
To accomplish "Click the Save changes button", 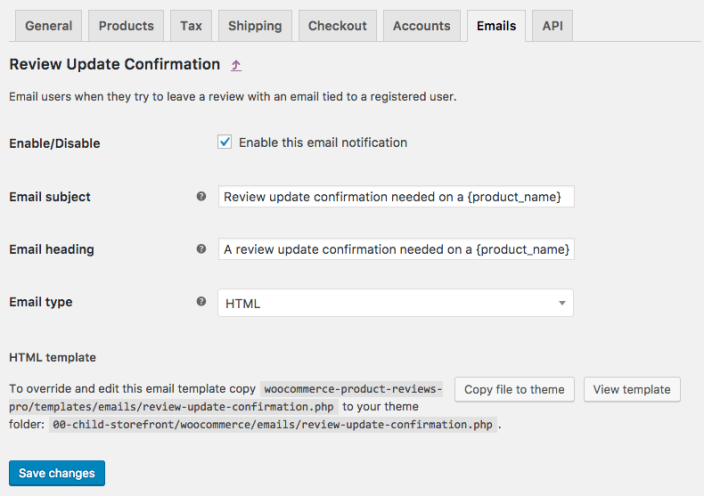I will point(57,473).
